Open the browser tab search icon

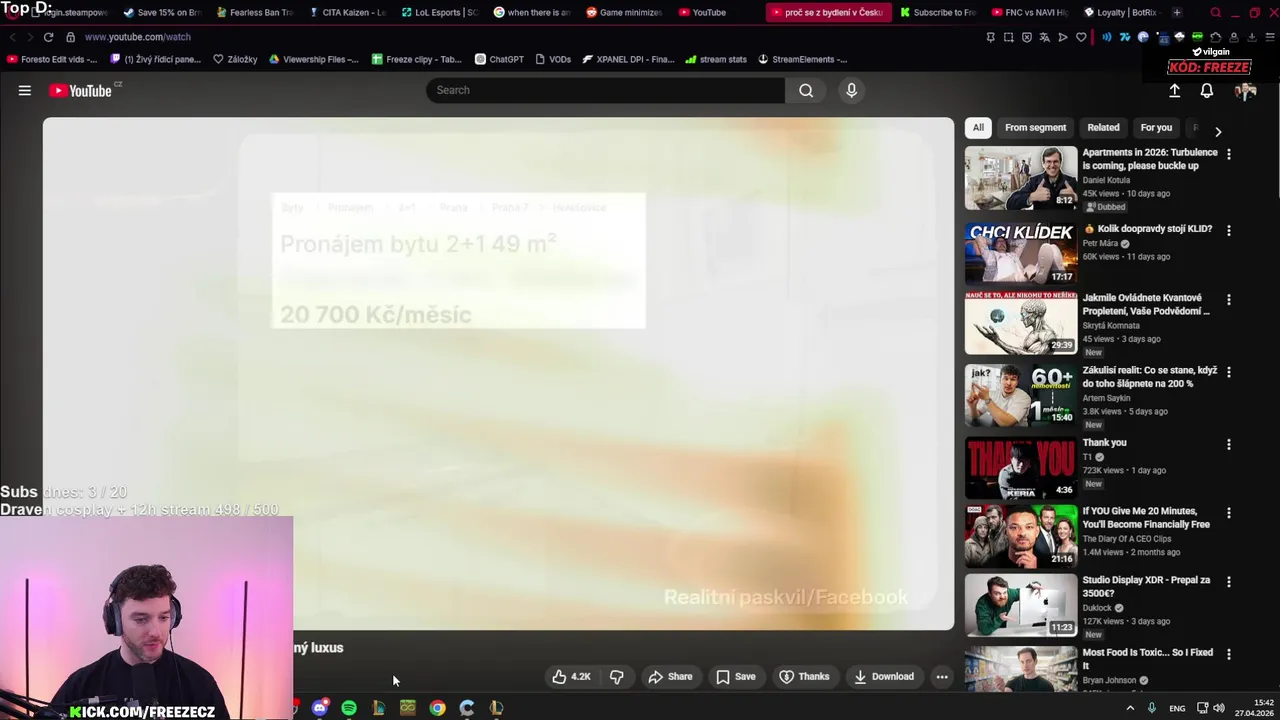coord(1215,12)
